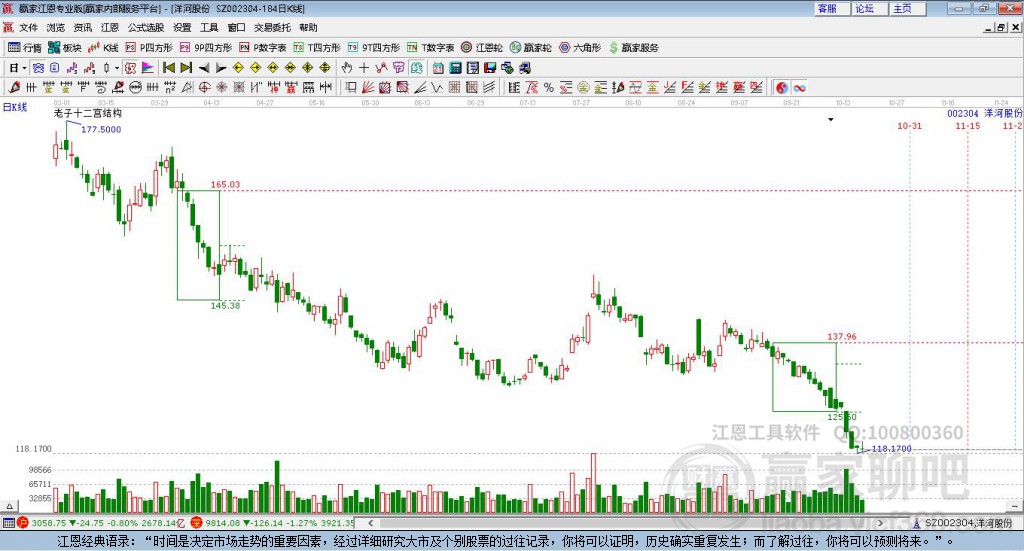Screen dimensions: 1024x551
Task: Step chart right with black arrow
Action: [221, 68]
